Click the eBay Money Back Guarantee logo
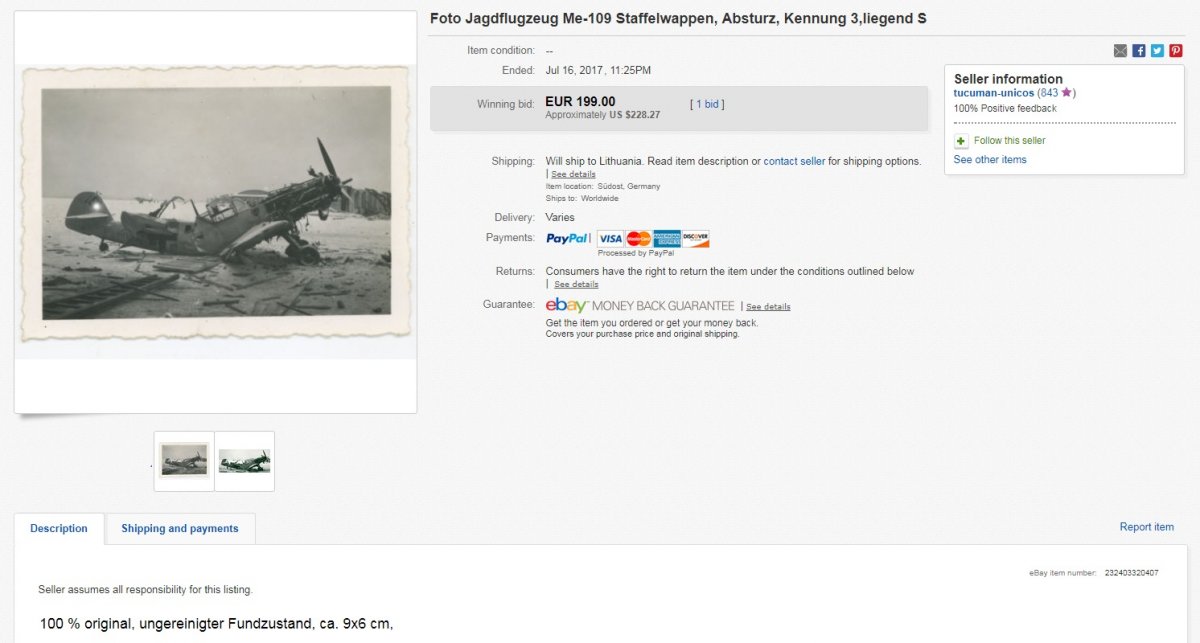 click(x=640, y=306)
